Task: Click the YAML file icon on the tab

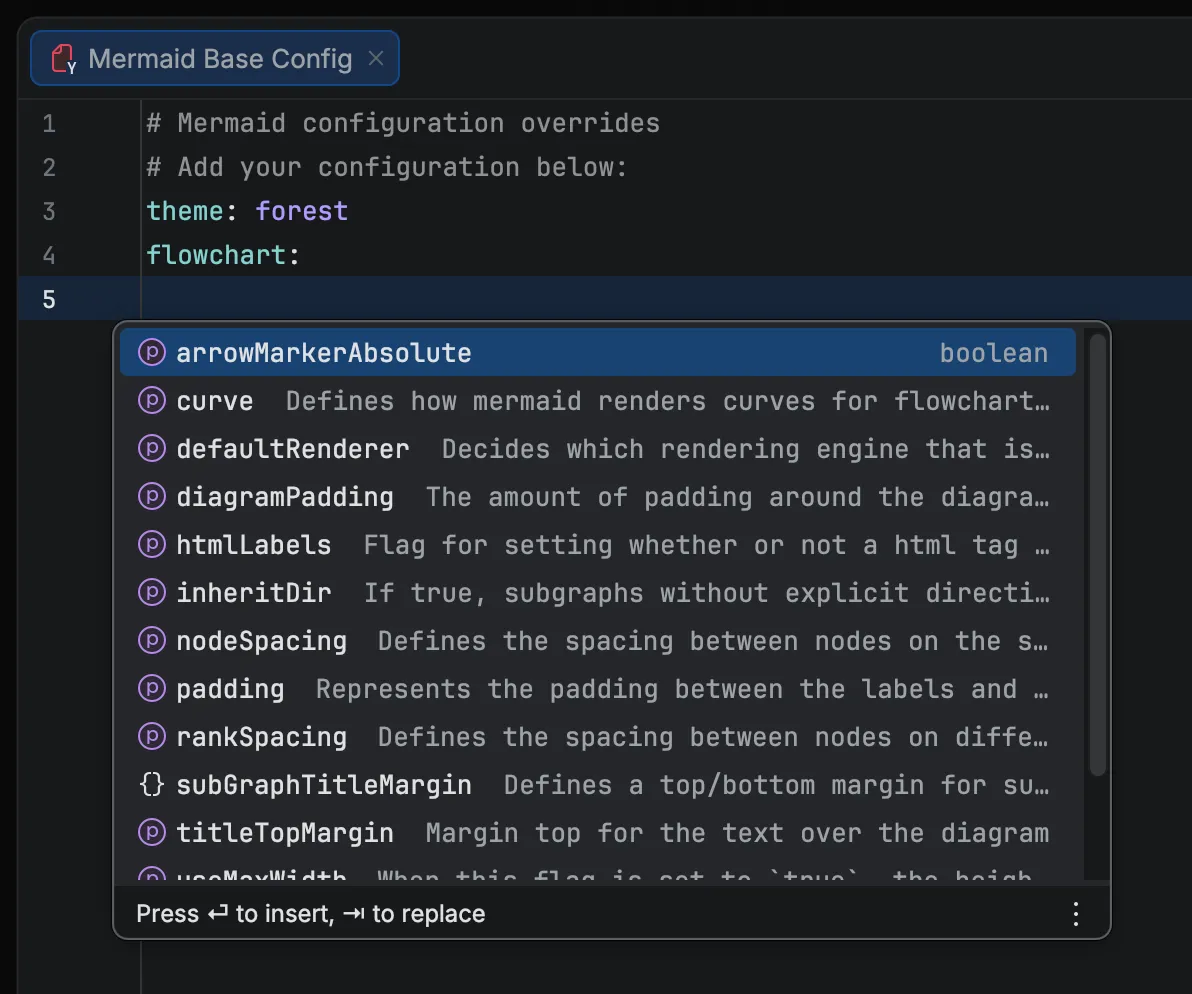Action: (60, 58)
